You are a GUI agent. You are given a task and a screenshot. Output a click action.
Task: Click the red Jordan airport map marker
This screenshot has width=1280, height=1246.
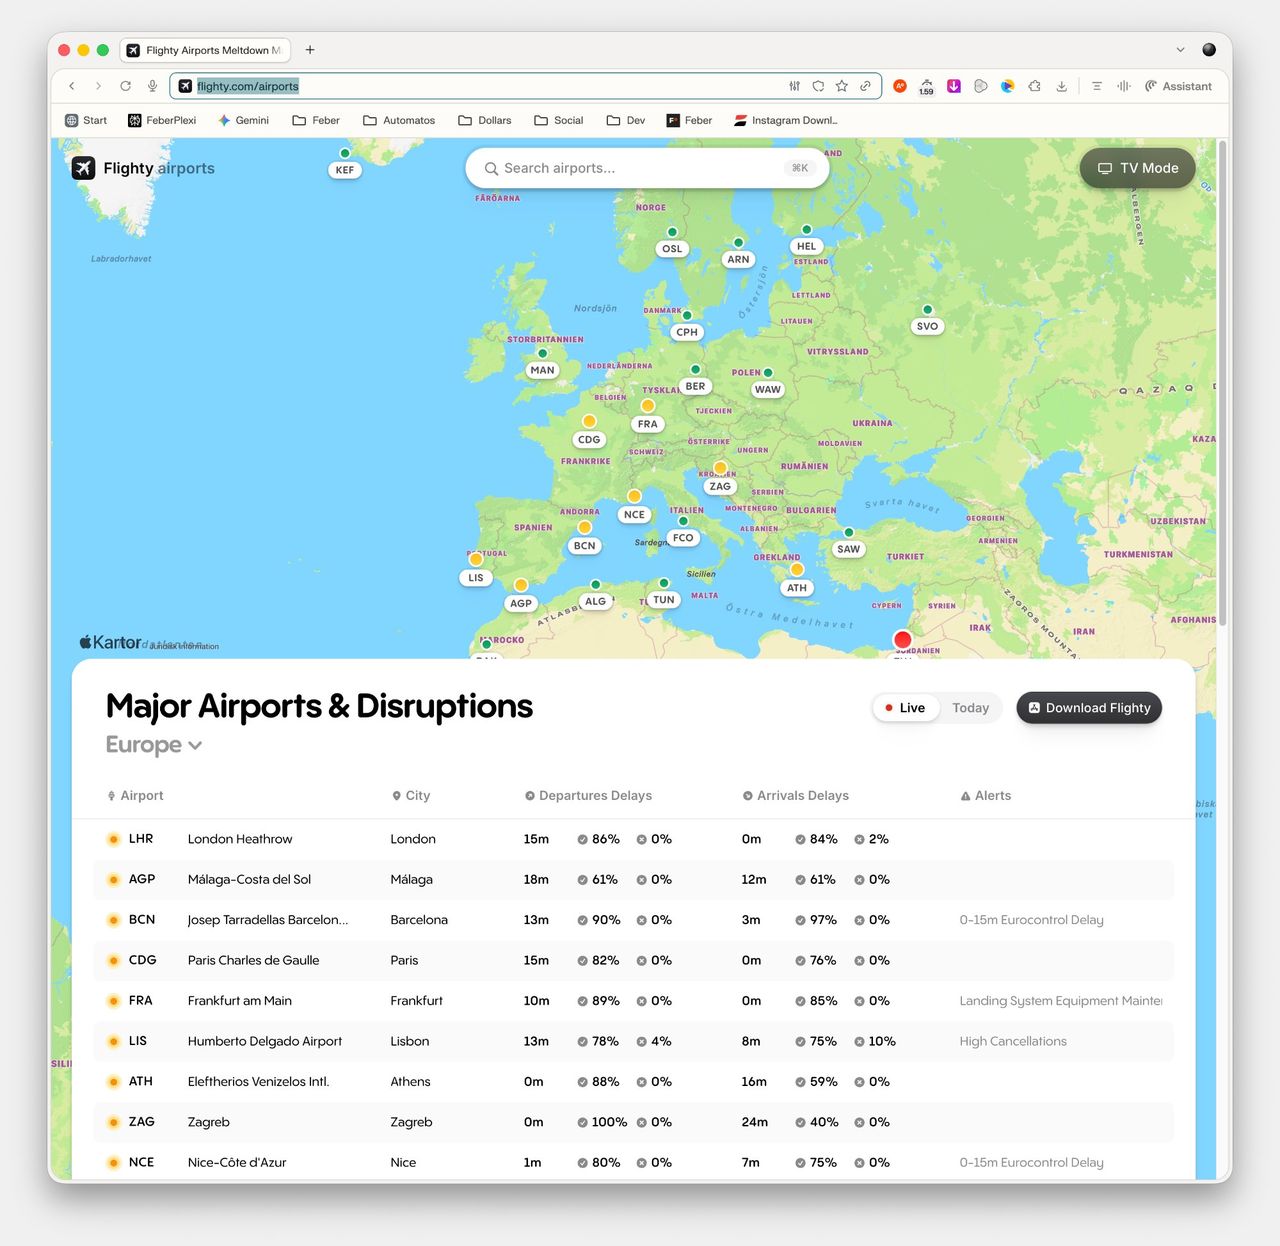(902, 640)
